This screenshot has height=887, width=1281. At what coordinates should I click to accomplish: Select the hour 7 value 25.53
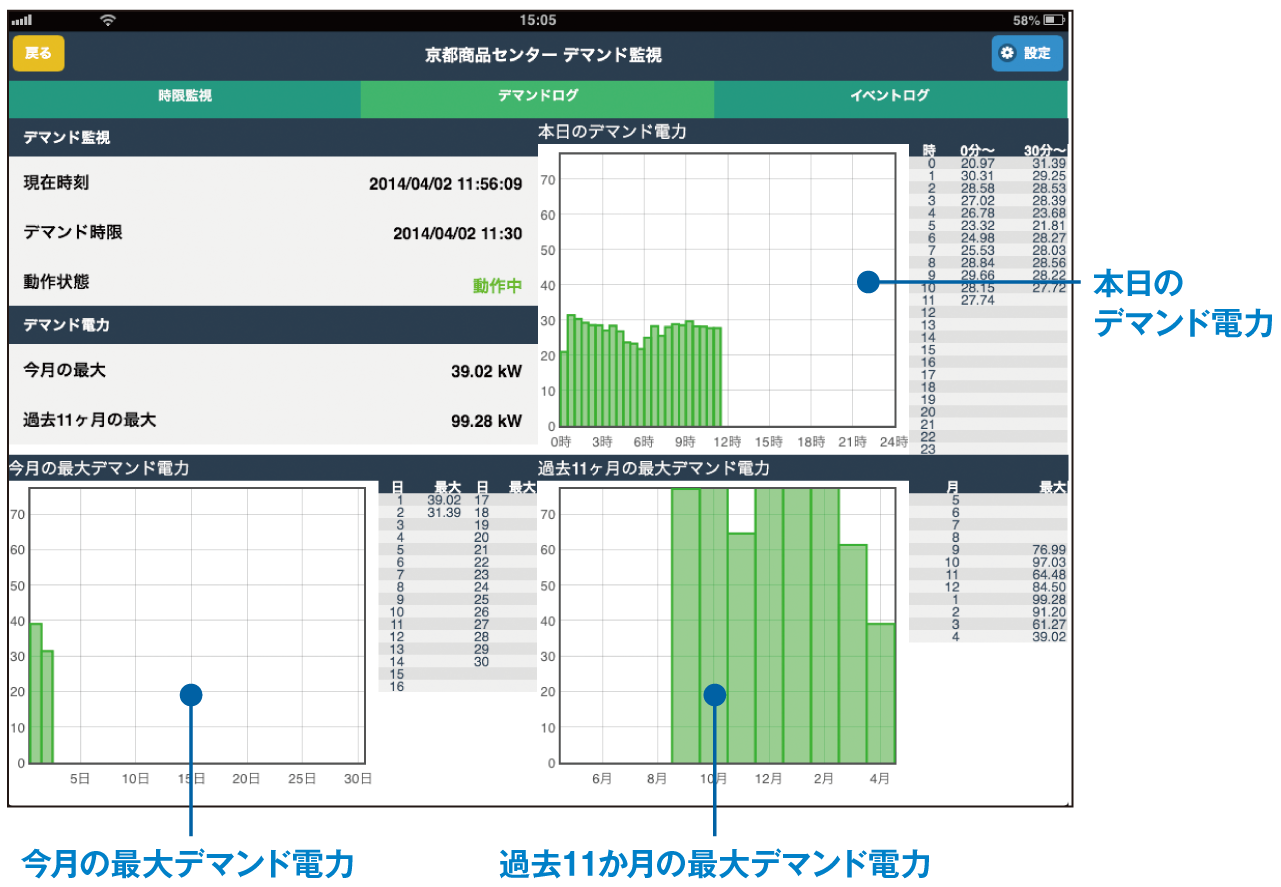[977, 250]
